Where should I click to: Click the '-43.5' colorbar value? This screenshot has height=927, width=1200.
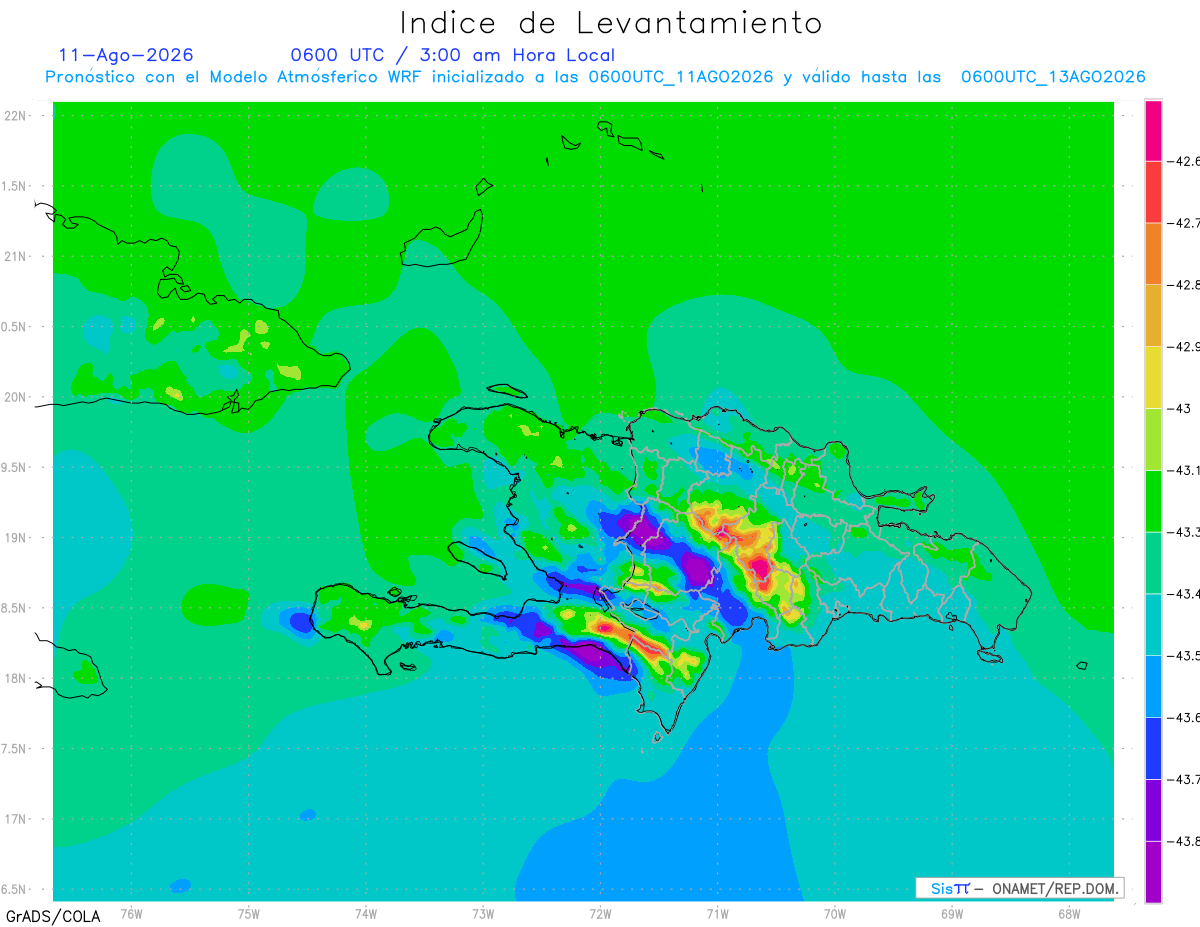point(1183,656)
